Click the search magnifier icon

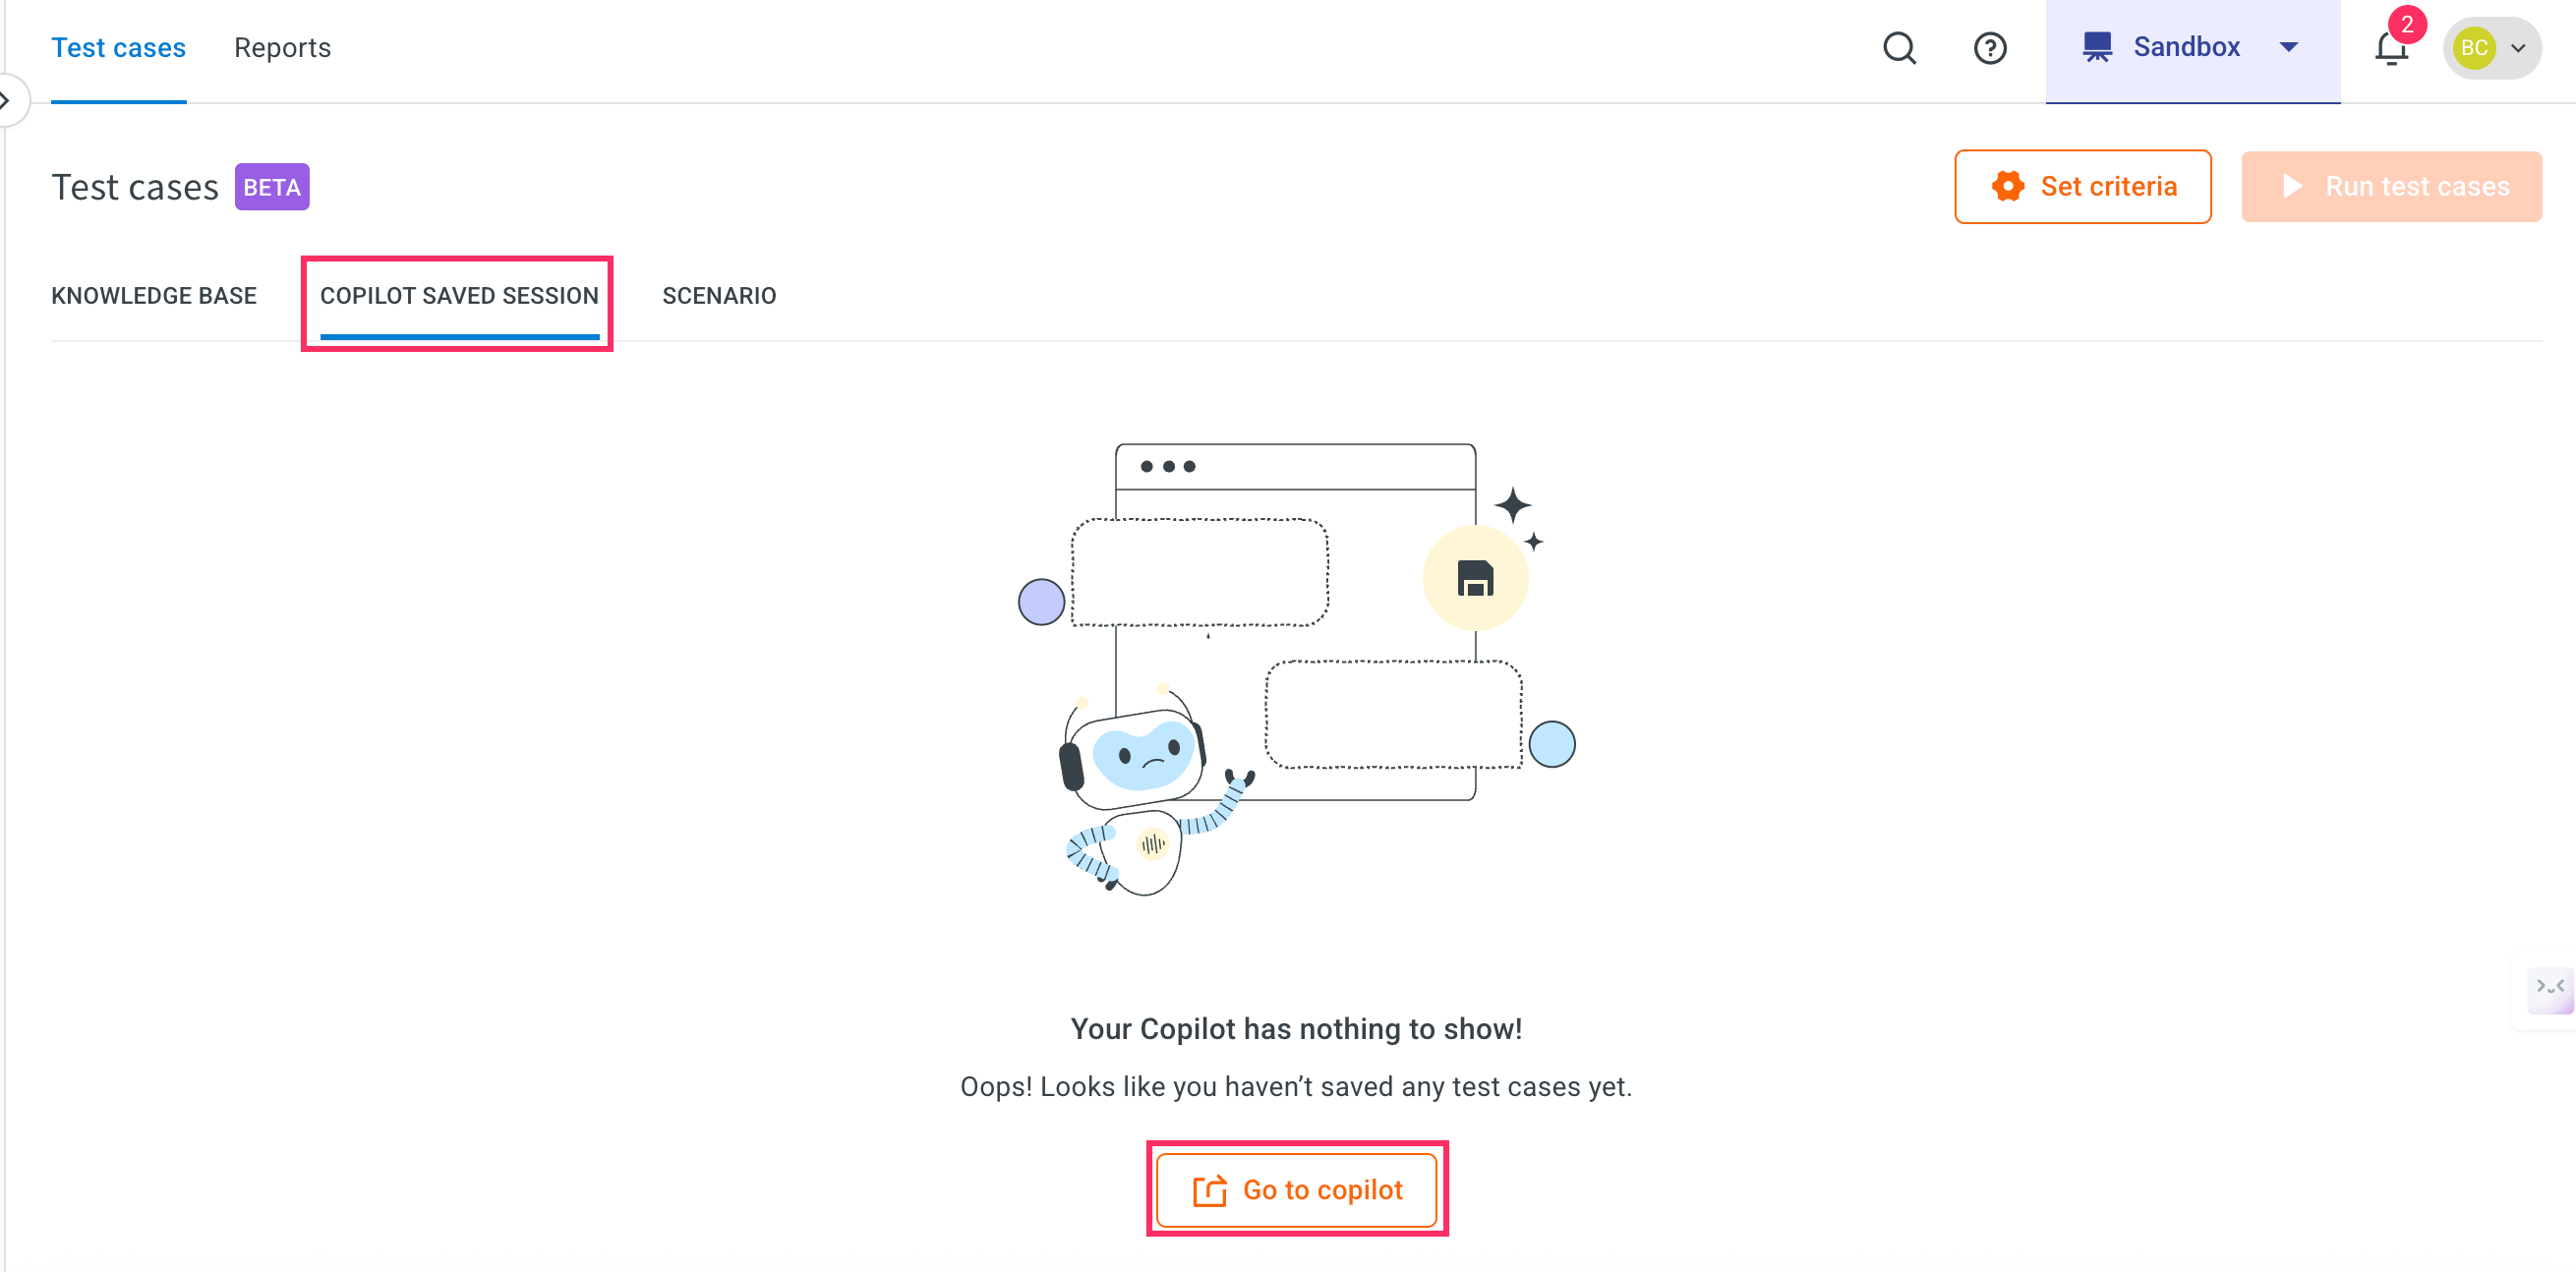tap(1899, 48)
